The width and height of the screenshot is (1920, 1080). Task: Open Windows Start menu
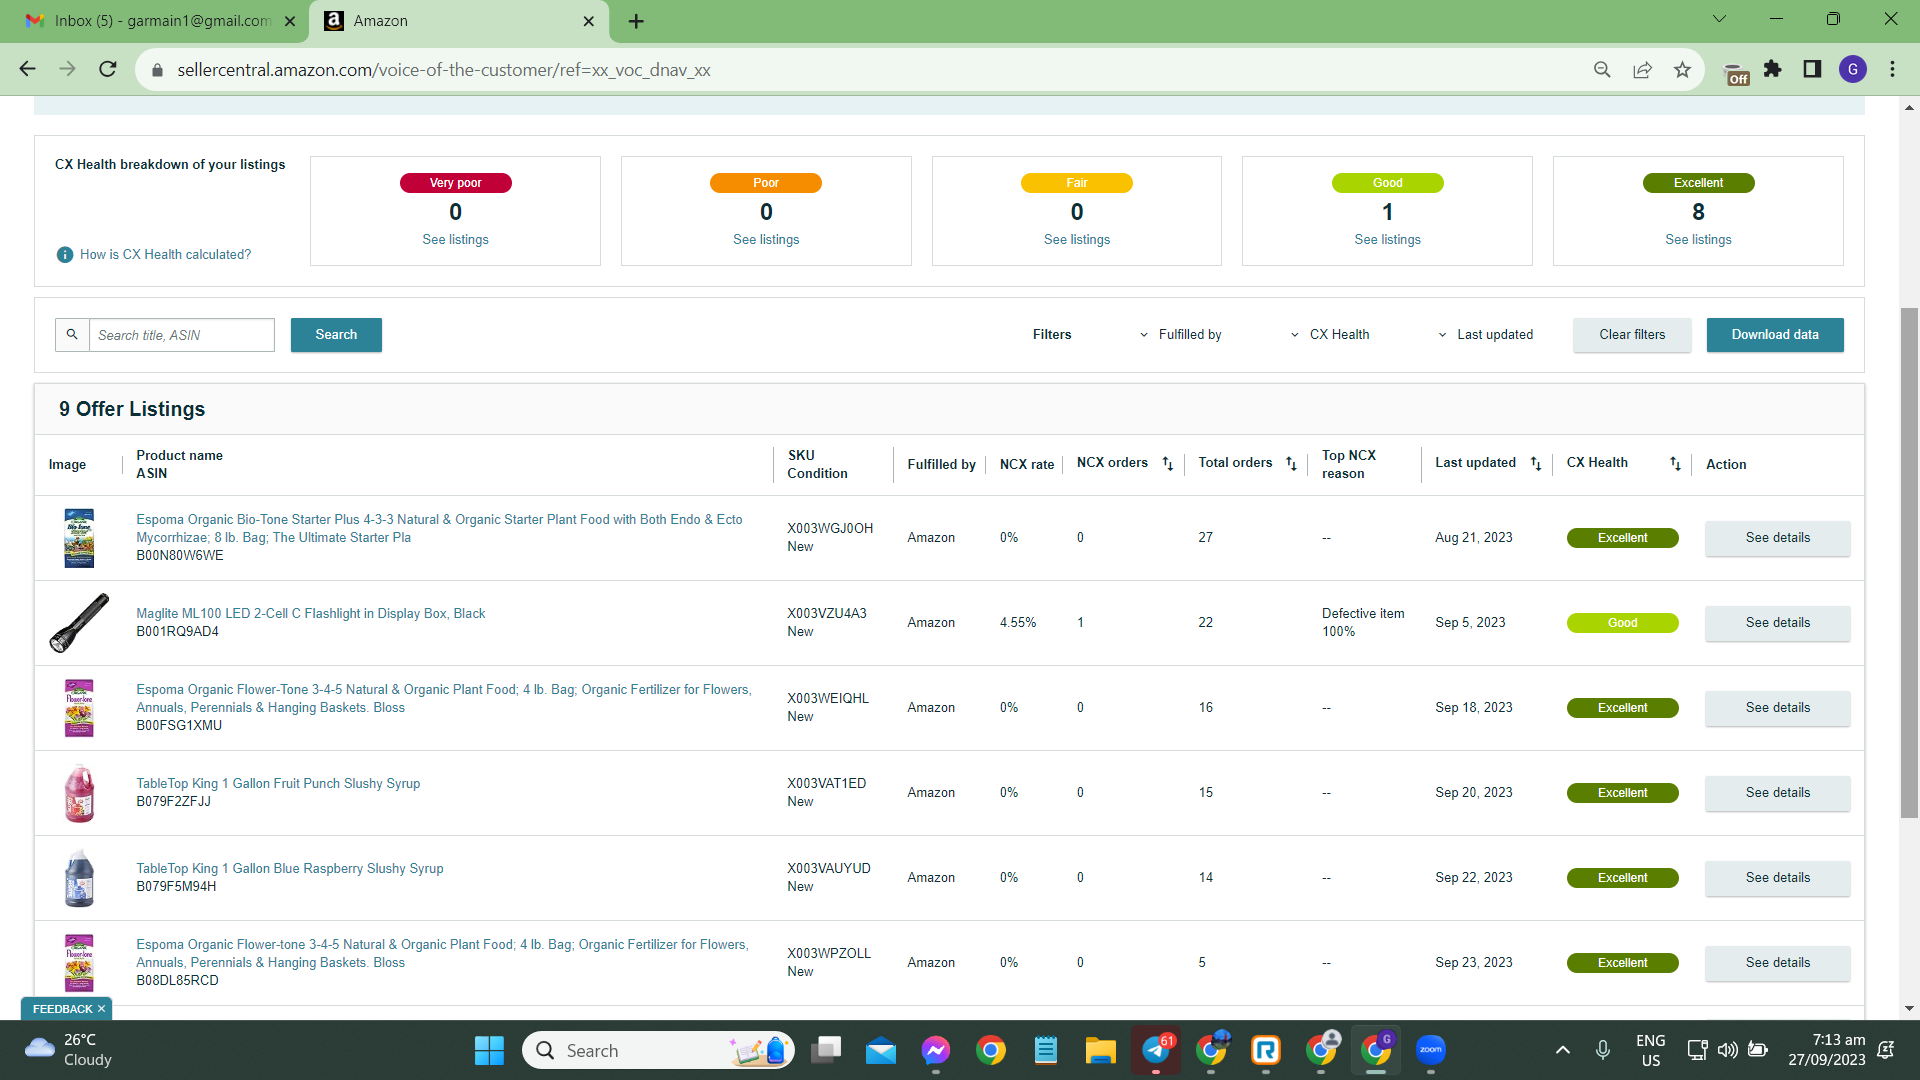tap(489, 1050)
